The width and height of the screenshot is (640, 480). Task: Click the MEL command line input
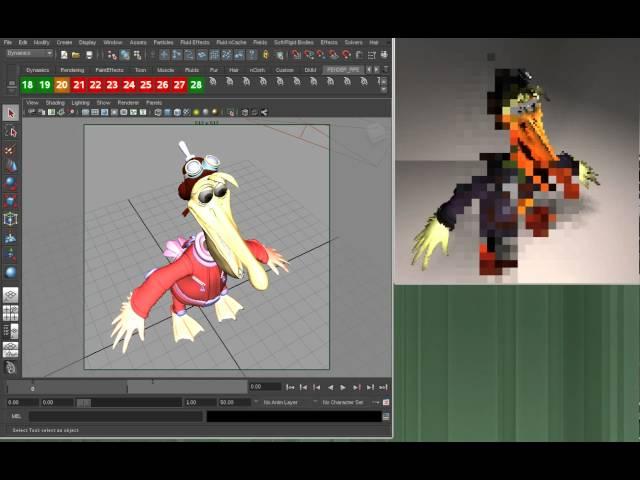pos(116,416)
